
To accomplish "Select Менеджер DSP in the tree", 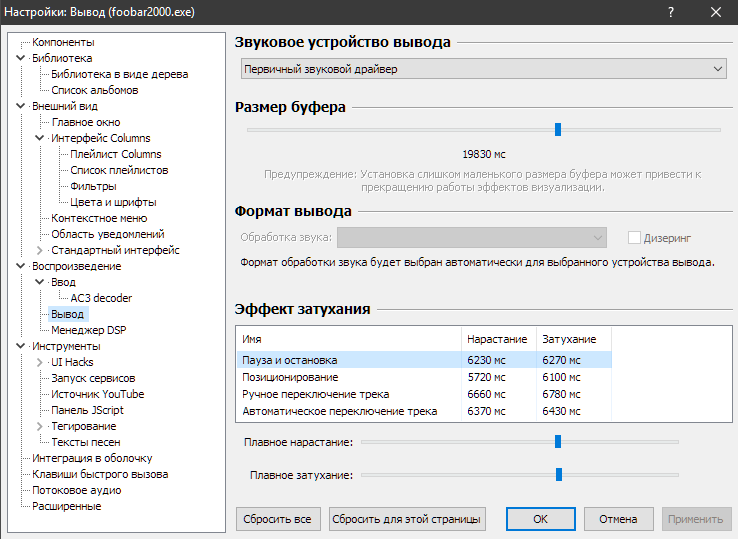I will [88, 330].
